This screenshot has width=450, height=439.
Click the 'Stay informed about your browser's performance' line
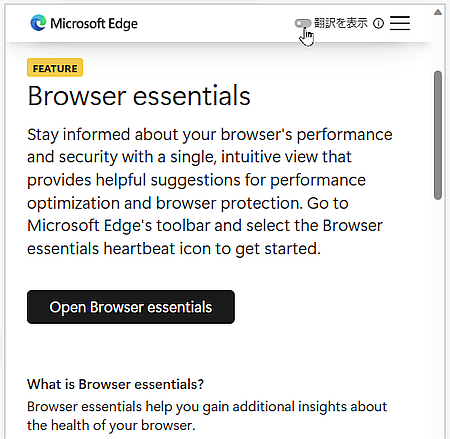(210, 135)
